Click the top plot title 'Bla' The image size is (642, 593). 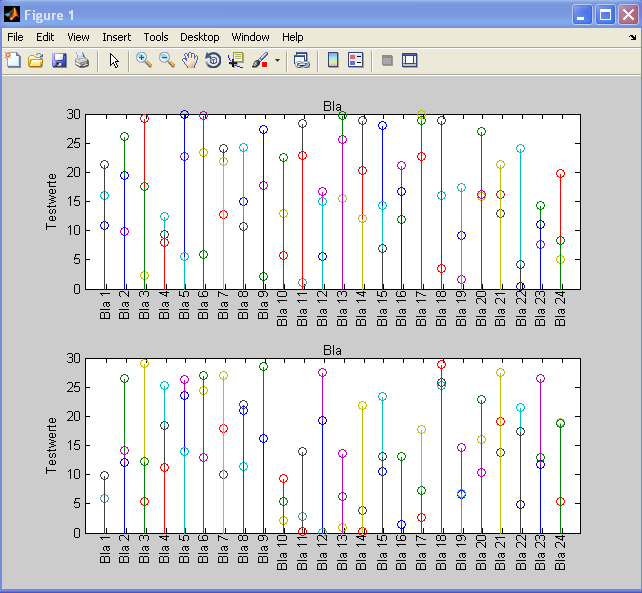(332, 106)
